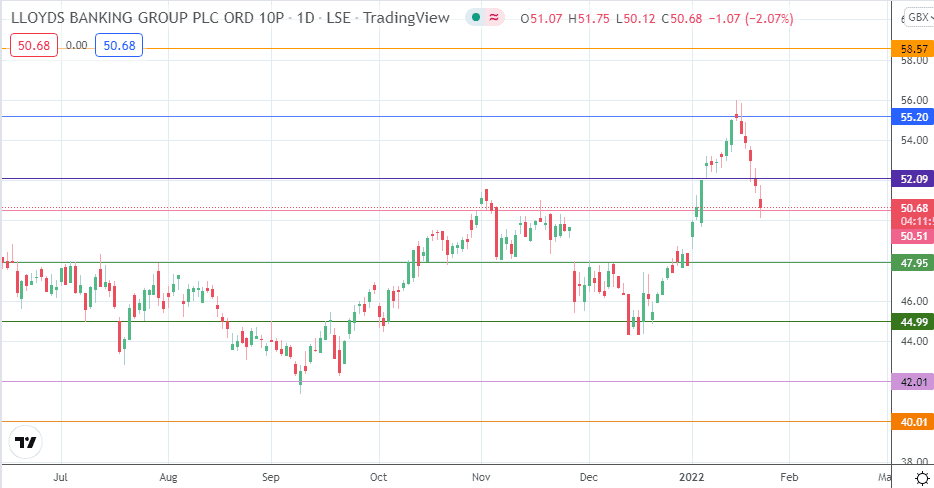Click the green market status dot

[475, 18]
